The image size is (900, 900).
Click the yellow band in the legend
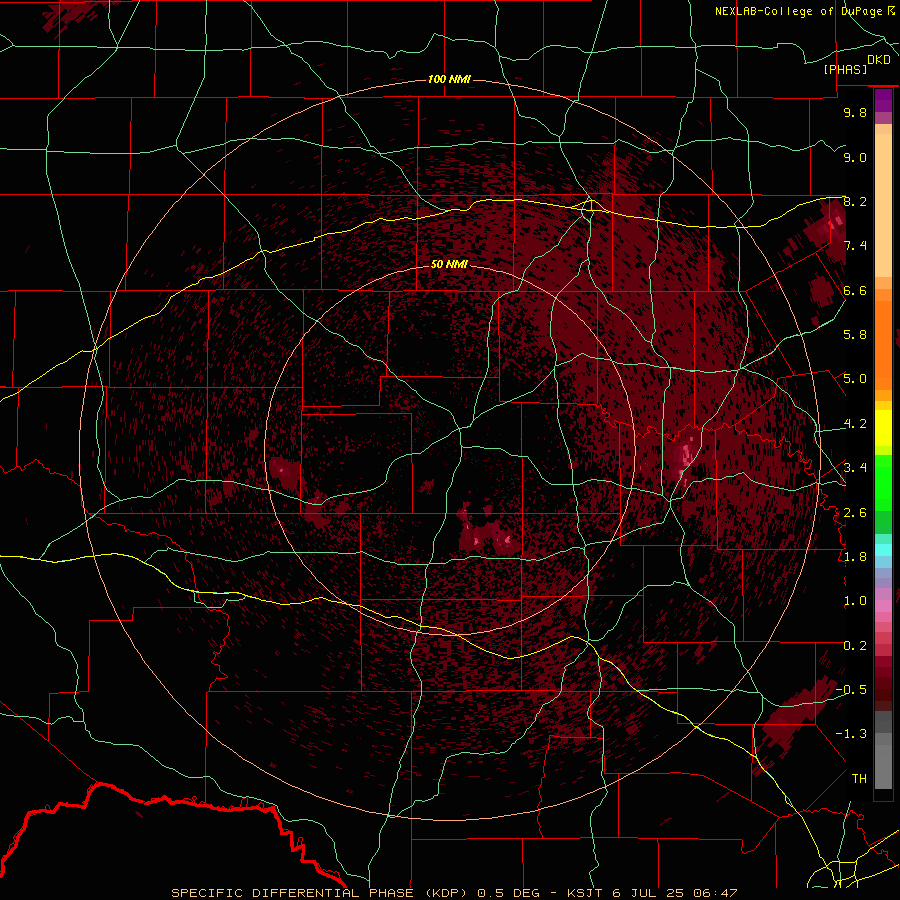tap(883, 428)
